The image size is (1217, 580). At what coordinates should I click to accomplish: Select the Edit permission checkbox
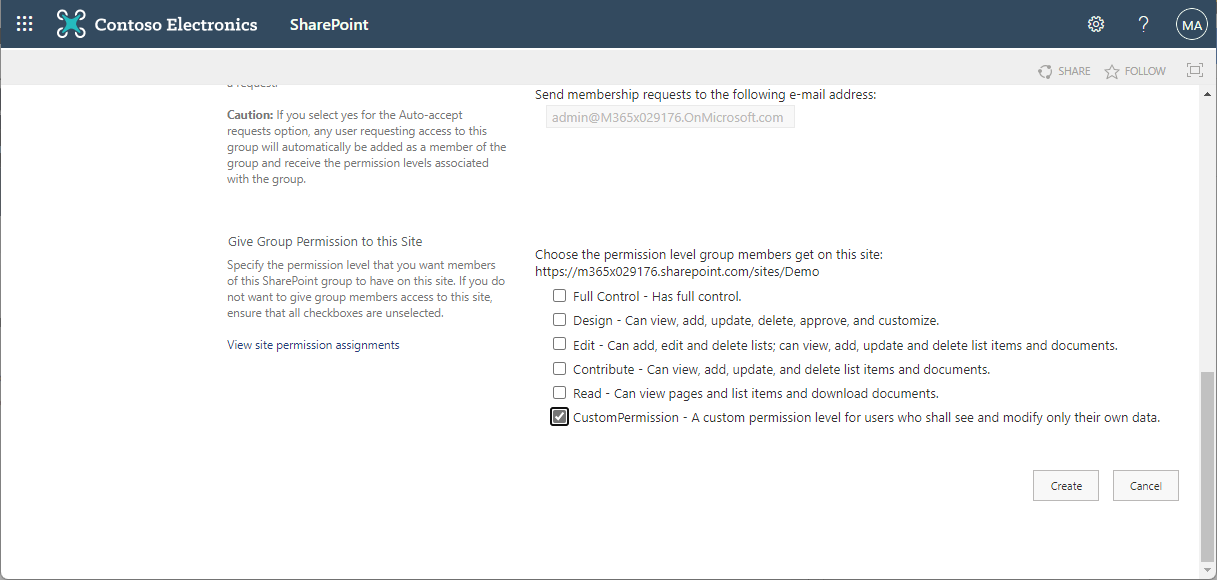point(560,344)
